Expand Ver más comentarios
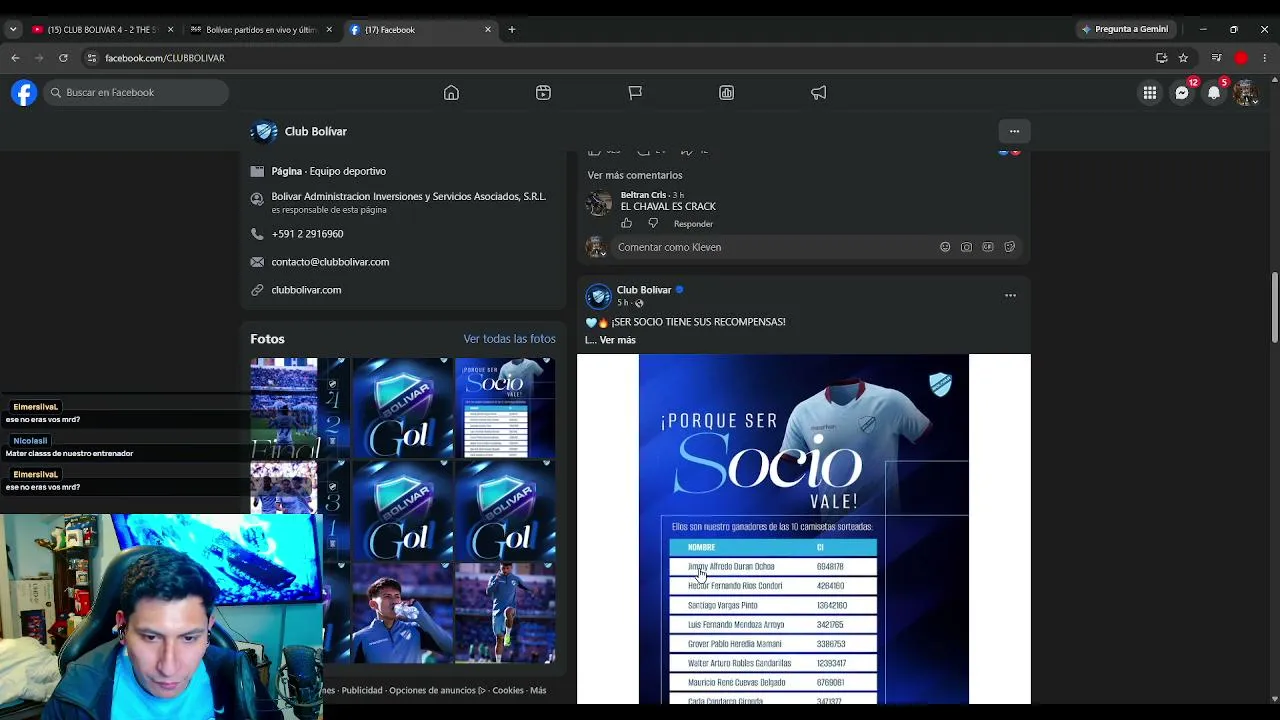The width and height of the screenshot is (1280, 720). tap(635, 175)
